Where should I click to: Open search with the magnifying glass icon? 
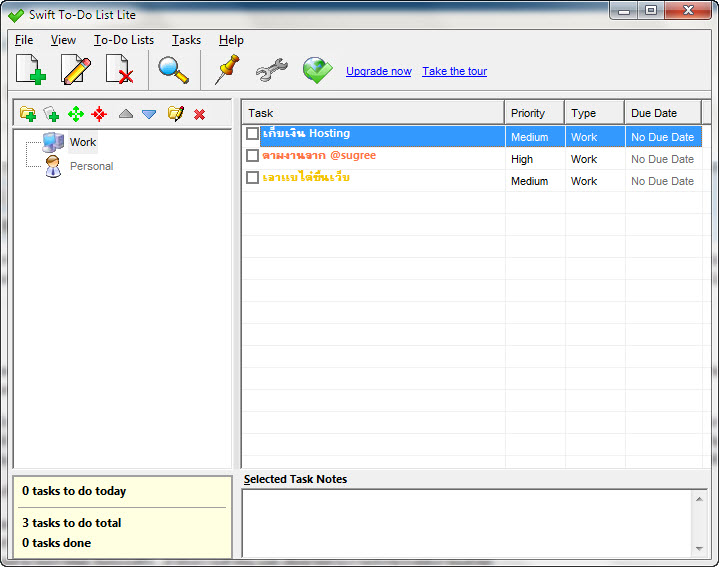(173, 70)
